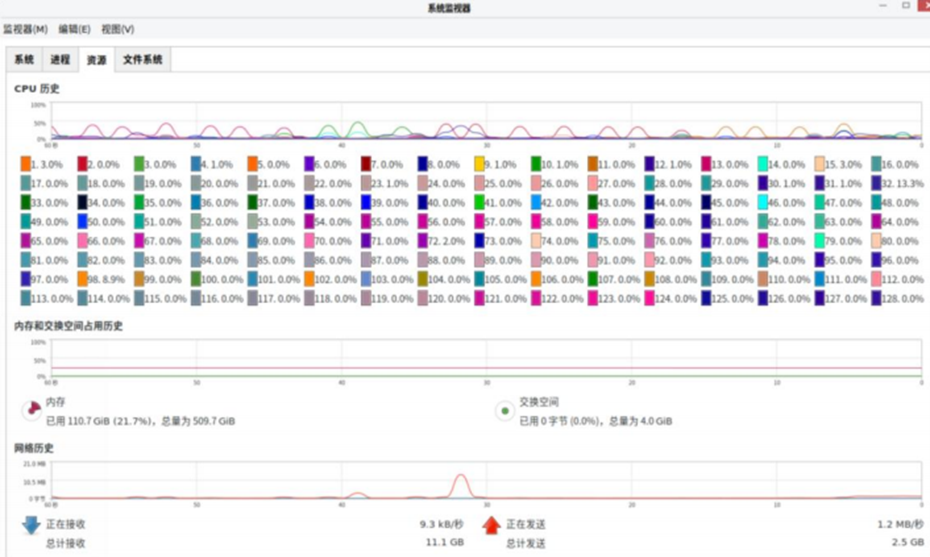
Task: Open the 视图(V) menu
Action: coord(117,29)
